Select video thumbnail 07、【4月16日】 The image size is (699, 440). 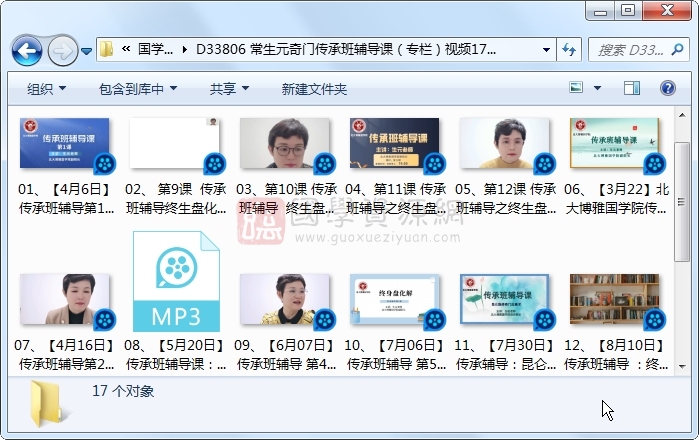click(64, 299)
